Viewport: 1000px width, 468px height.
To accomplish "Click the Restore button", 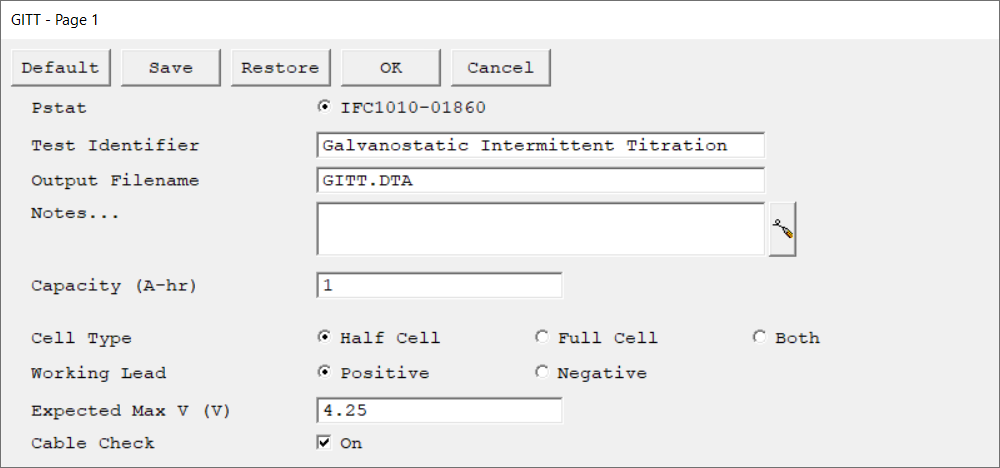I will [280, 68].
